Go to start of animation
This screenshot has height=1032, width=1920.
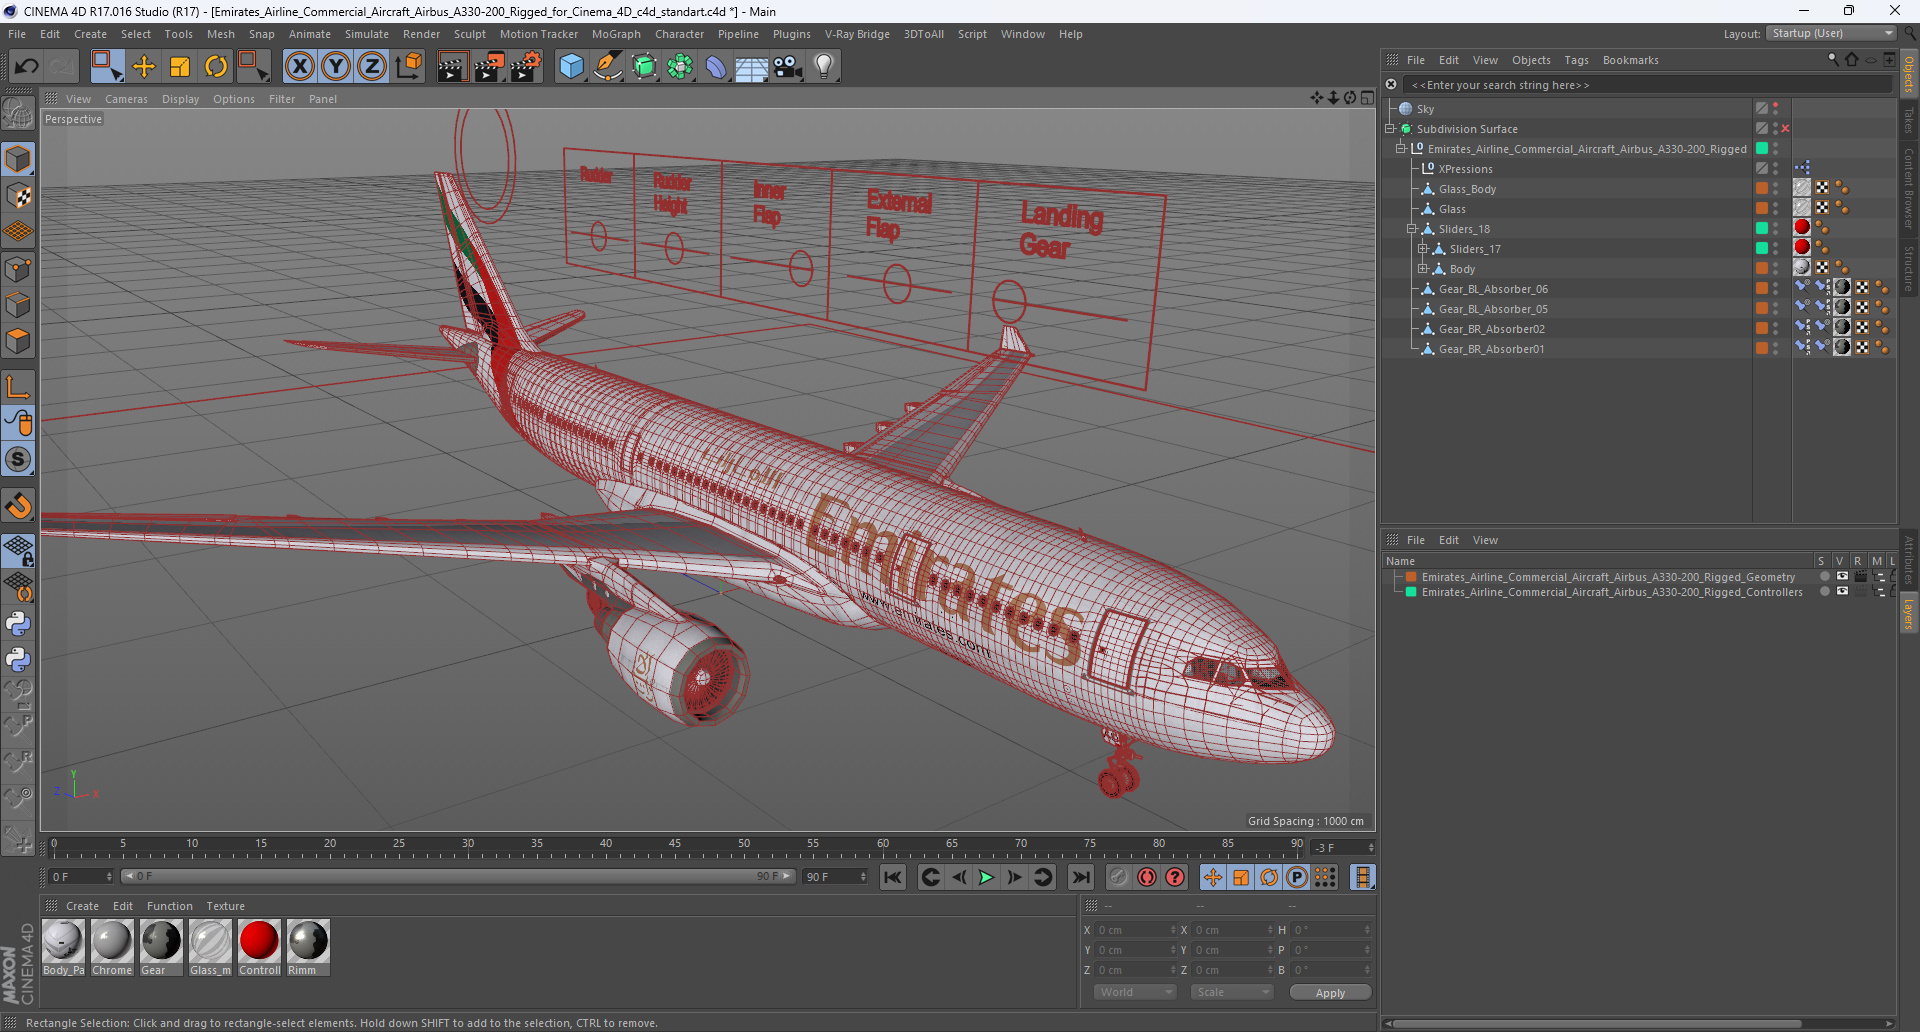coord(893,877)
